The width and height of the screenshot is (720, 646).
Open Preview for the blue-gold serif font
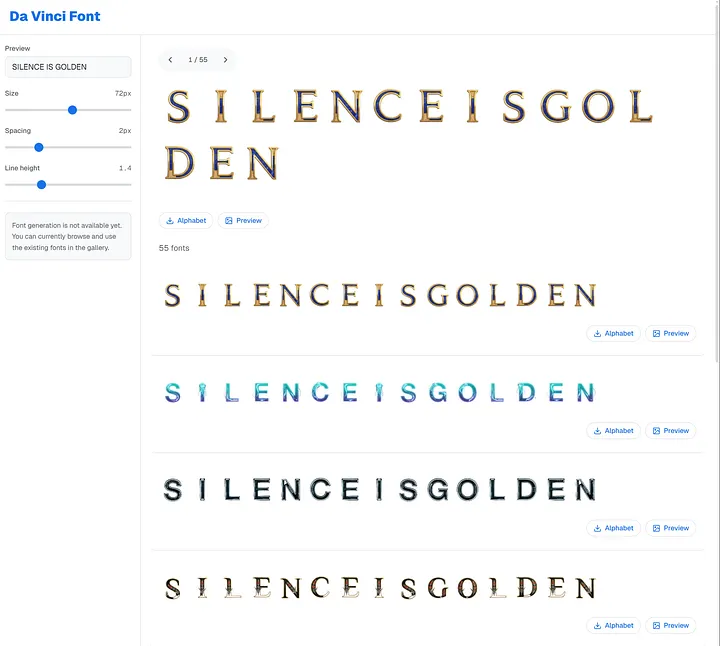pos(670,333)
